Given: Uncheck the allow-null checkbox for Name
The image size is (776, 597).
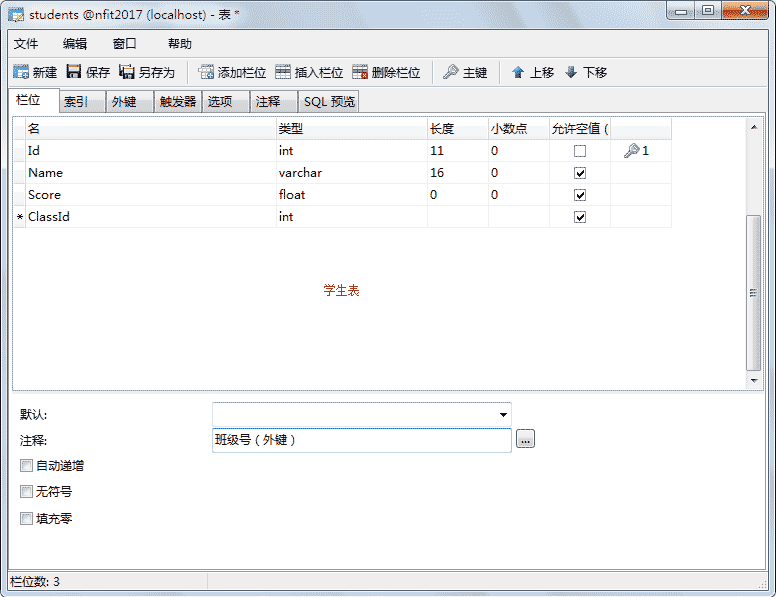Looking at the screenshot, I should click(580, 173).
